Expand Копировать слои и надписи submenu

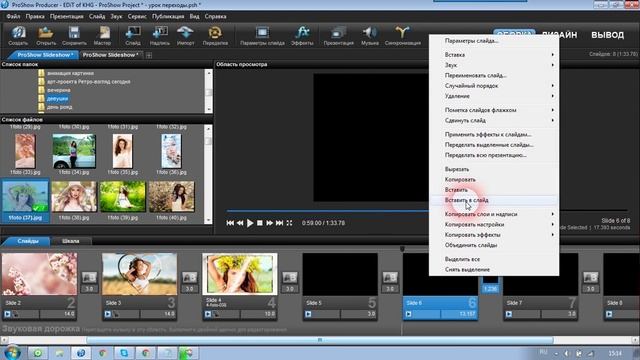click(x=494, y=214)
